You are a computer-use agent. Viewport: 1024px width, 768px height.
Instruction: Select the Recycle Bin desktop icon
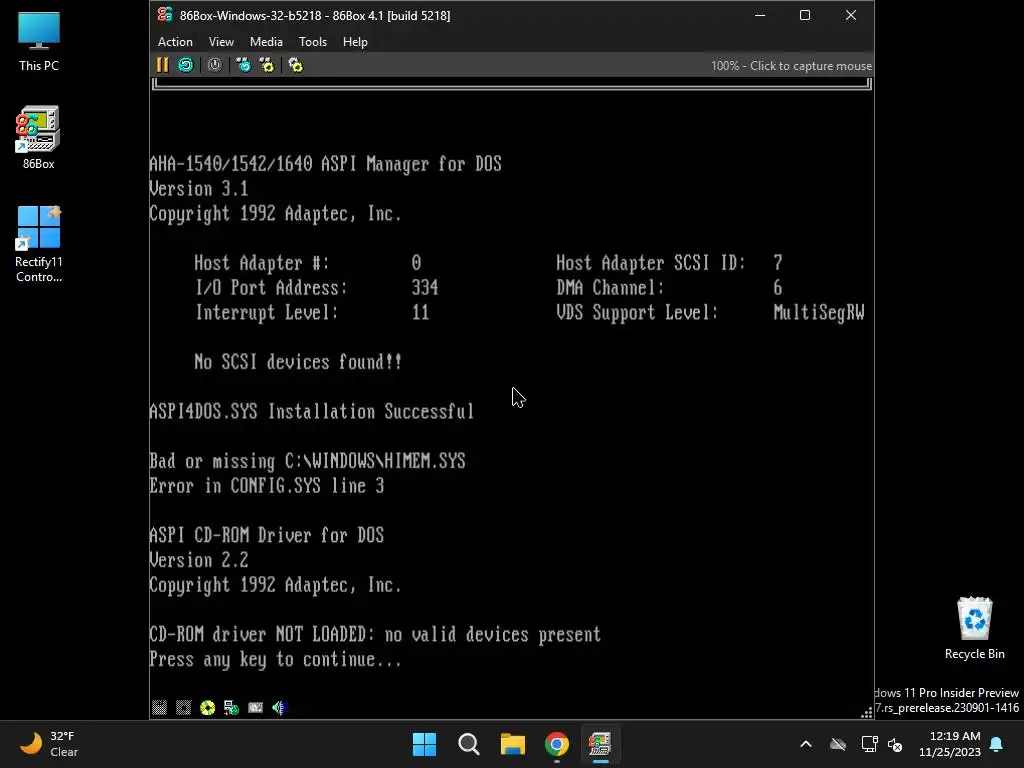click(974, 628)
